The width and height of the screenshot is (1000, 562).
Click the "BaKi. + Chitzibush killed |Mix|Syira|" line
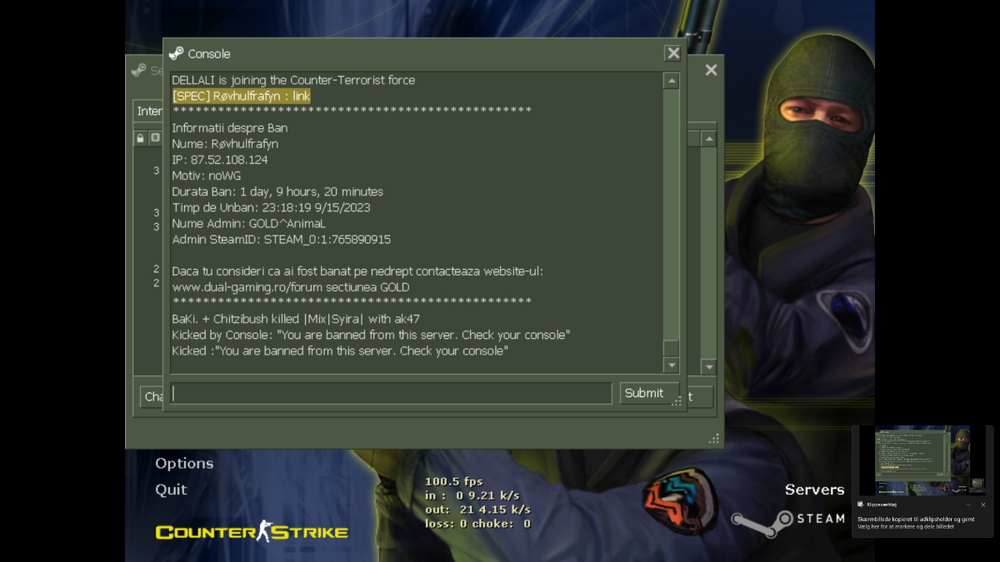pyautogui.click(x=296, y=319)
